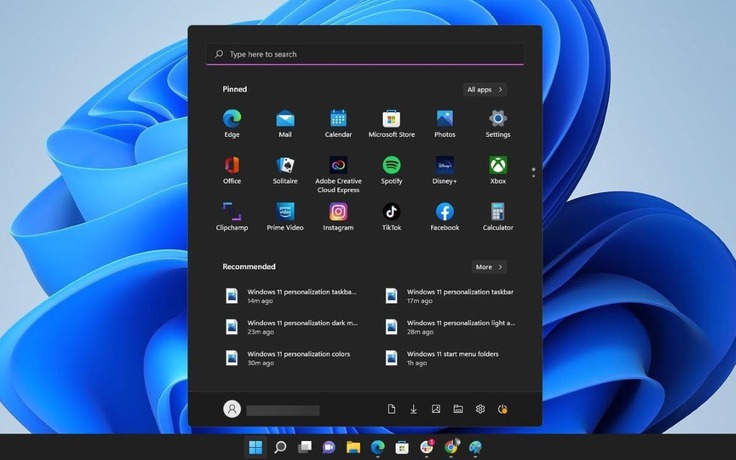Launch the pinned Office app
This screenshot has height=460, width=736.
point(232,170)
